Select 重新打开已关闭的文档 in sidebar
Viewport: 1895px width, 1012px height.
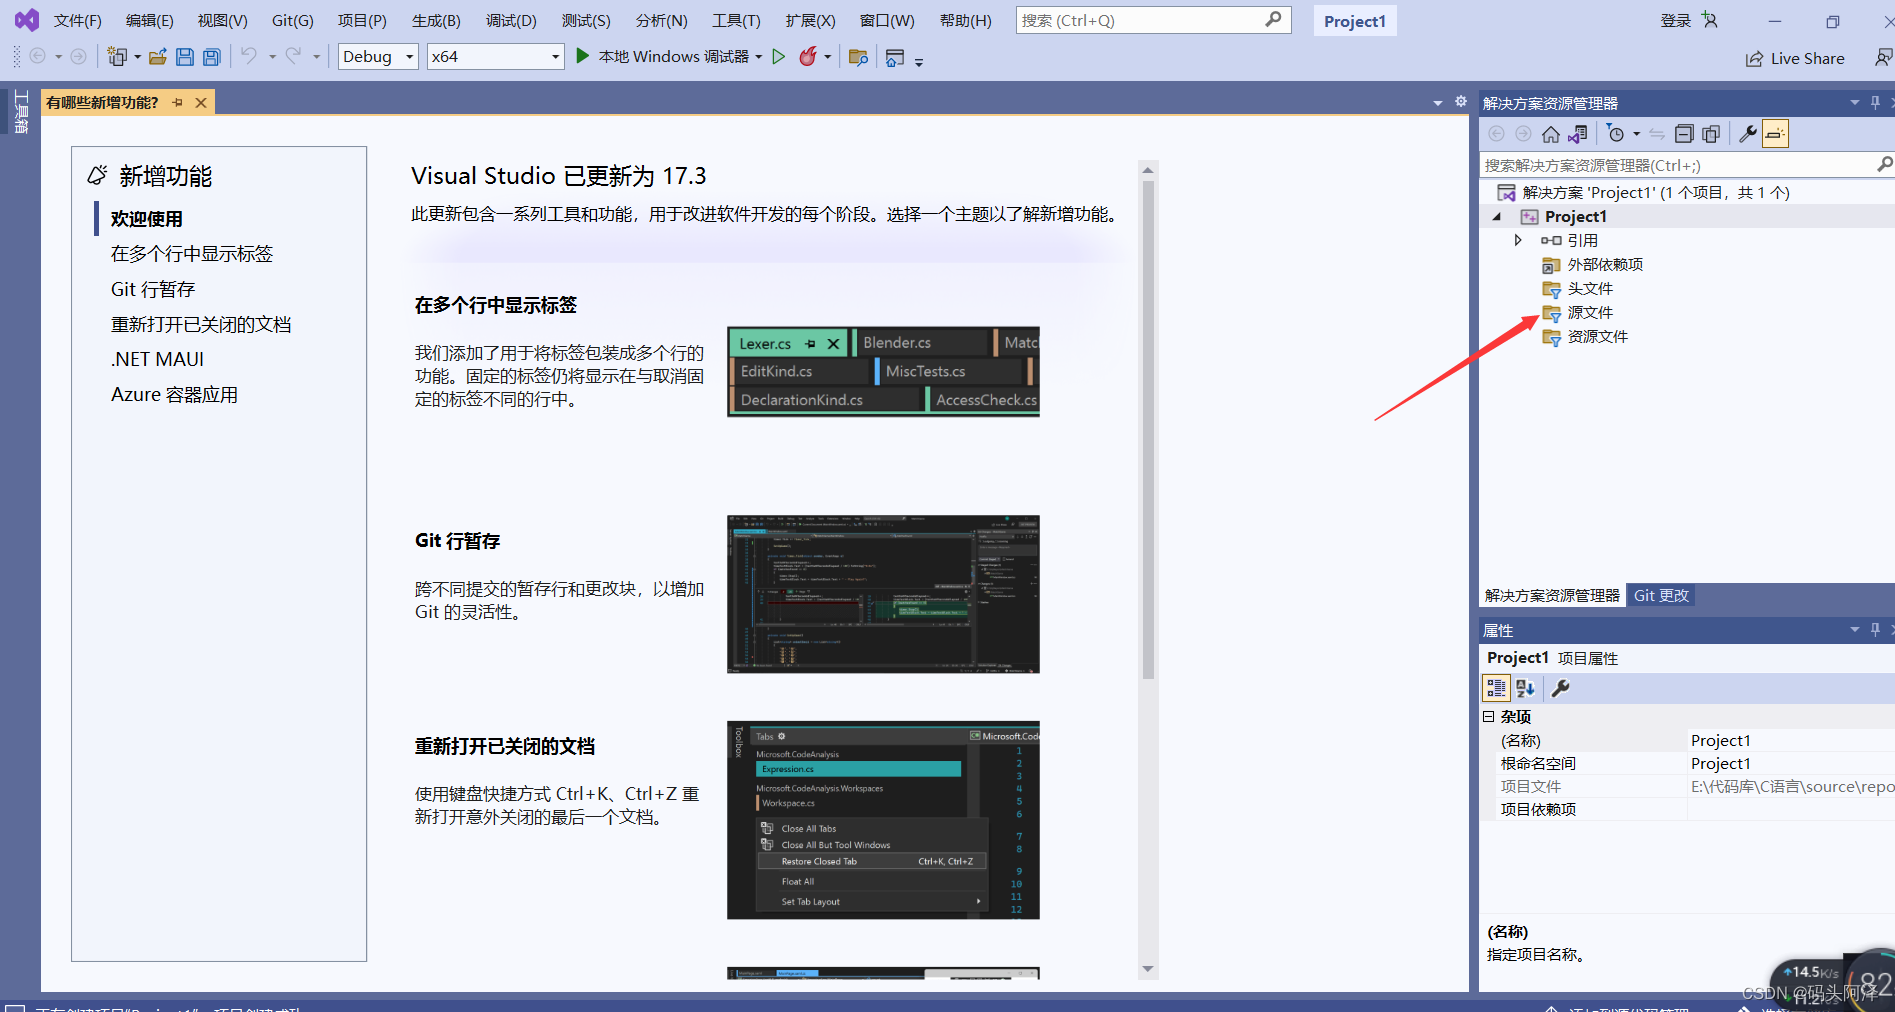coord(201,324)
